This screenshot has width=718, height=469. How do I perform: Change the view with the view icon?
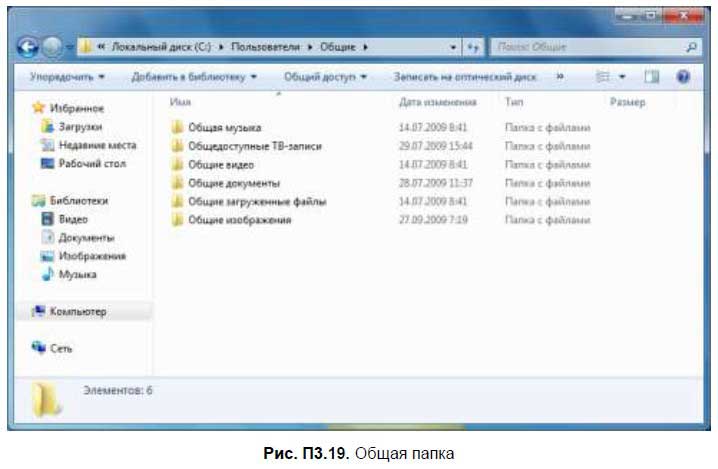pyautogui.click(x=603, y=77)
